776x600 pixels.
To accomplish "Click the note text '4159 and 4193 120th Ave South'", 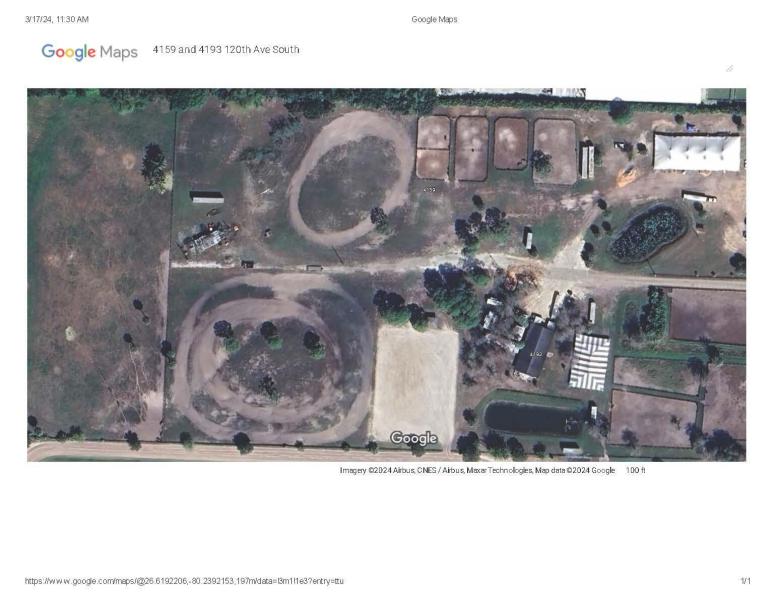I will click(226, 49).
